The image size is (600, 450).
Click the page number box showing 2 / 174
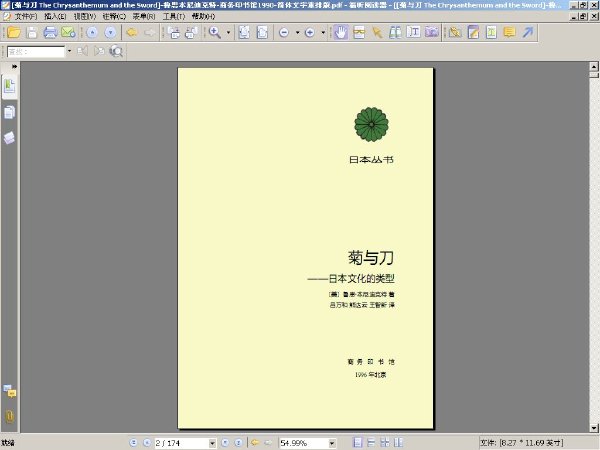(182, 443)
